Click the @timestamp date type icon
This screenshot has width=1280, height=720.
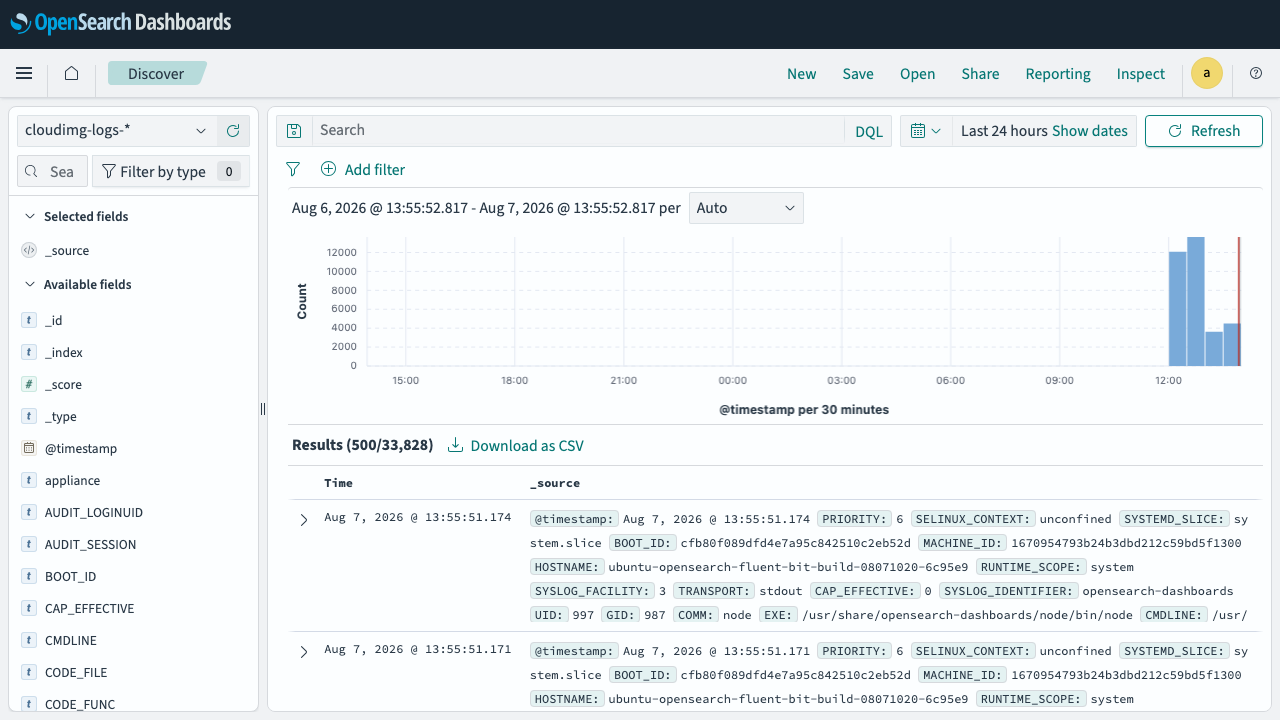coord(29,449)
